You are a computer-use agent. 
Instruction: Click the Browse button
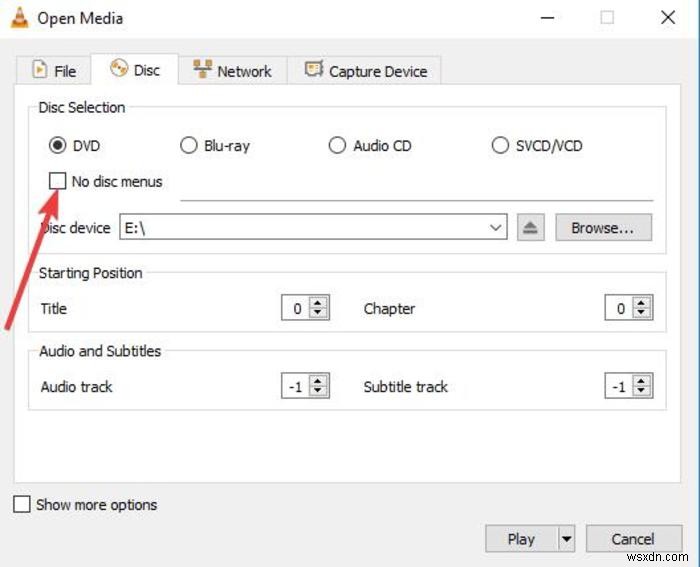pyautogui.click(x=603, y=228)
